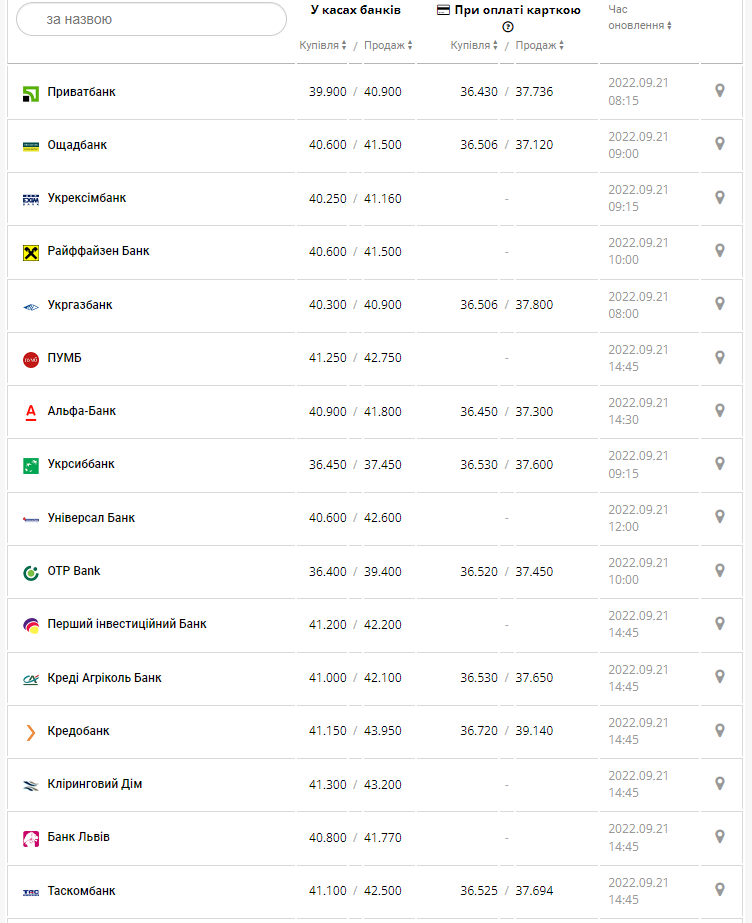Show Кредобанк branches via map pin
Viewport: 752px width, 923px height.
coord(719,730)
